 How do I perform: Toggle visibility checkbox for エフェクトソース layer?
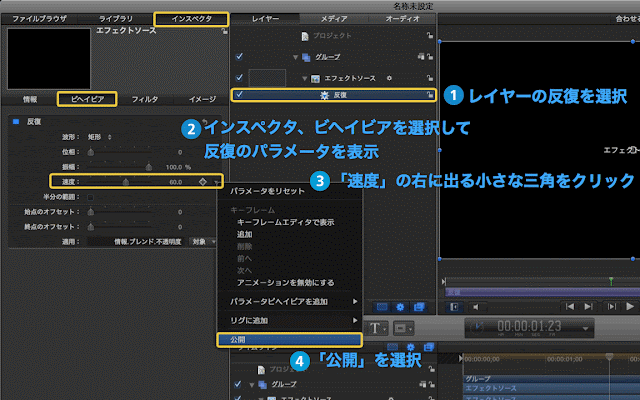click(x=239, y=77)
